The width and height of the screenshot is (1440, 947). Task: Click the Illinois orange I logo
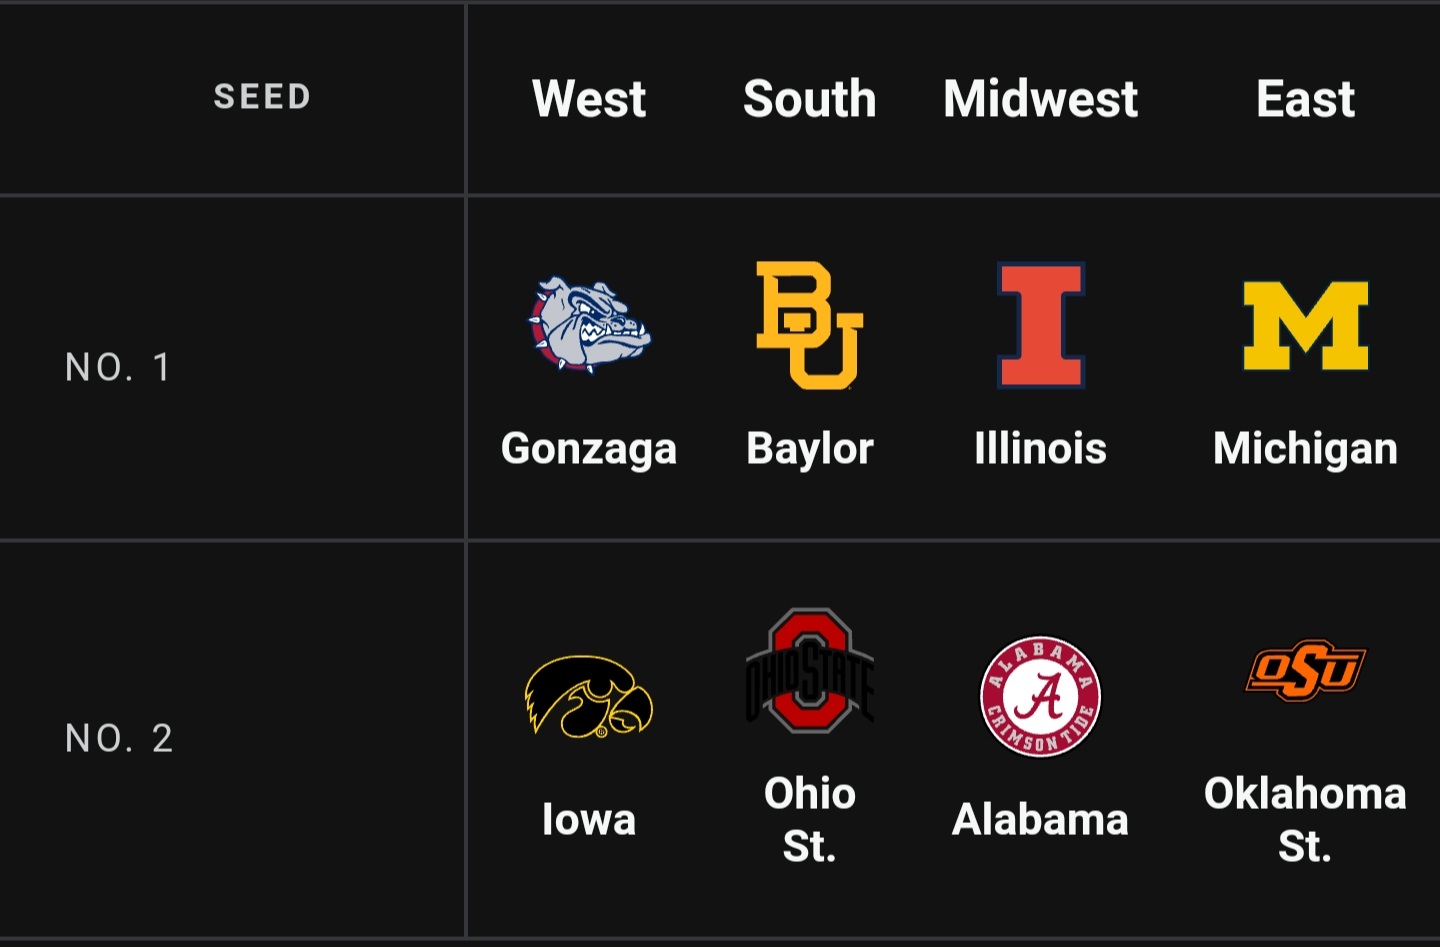1041,325
